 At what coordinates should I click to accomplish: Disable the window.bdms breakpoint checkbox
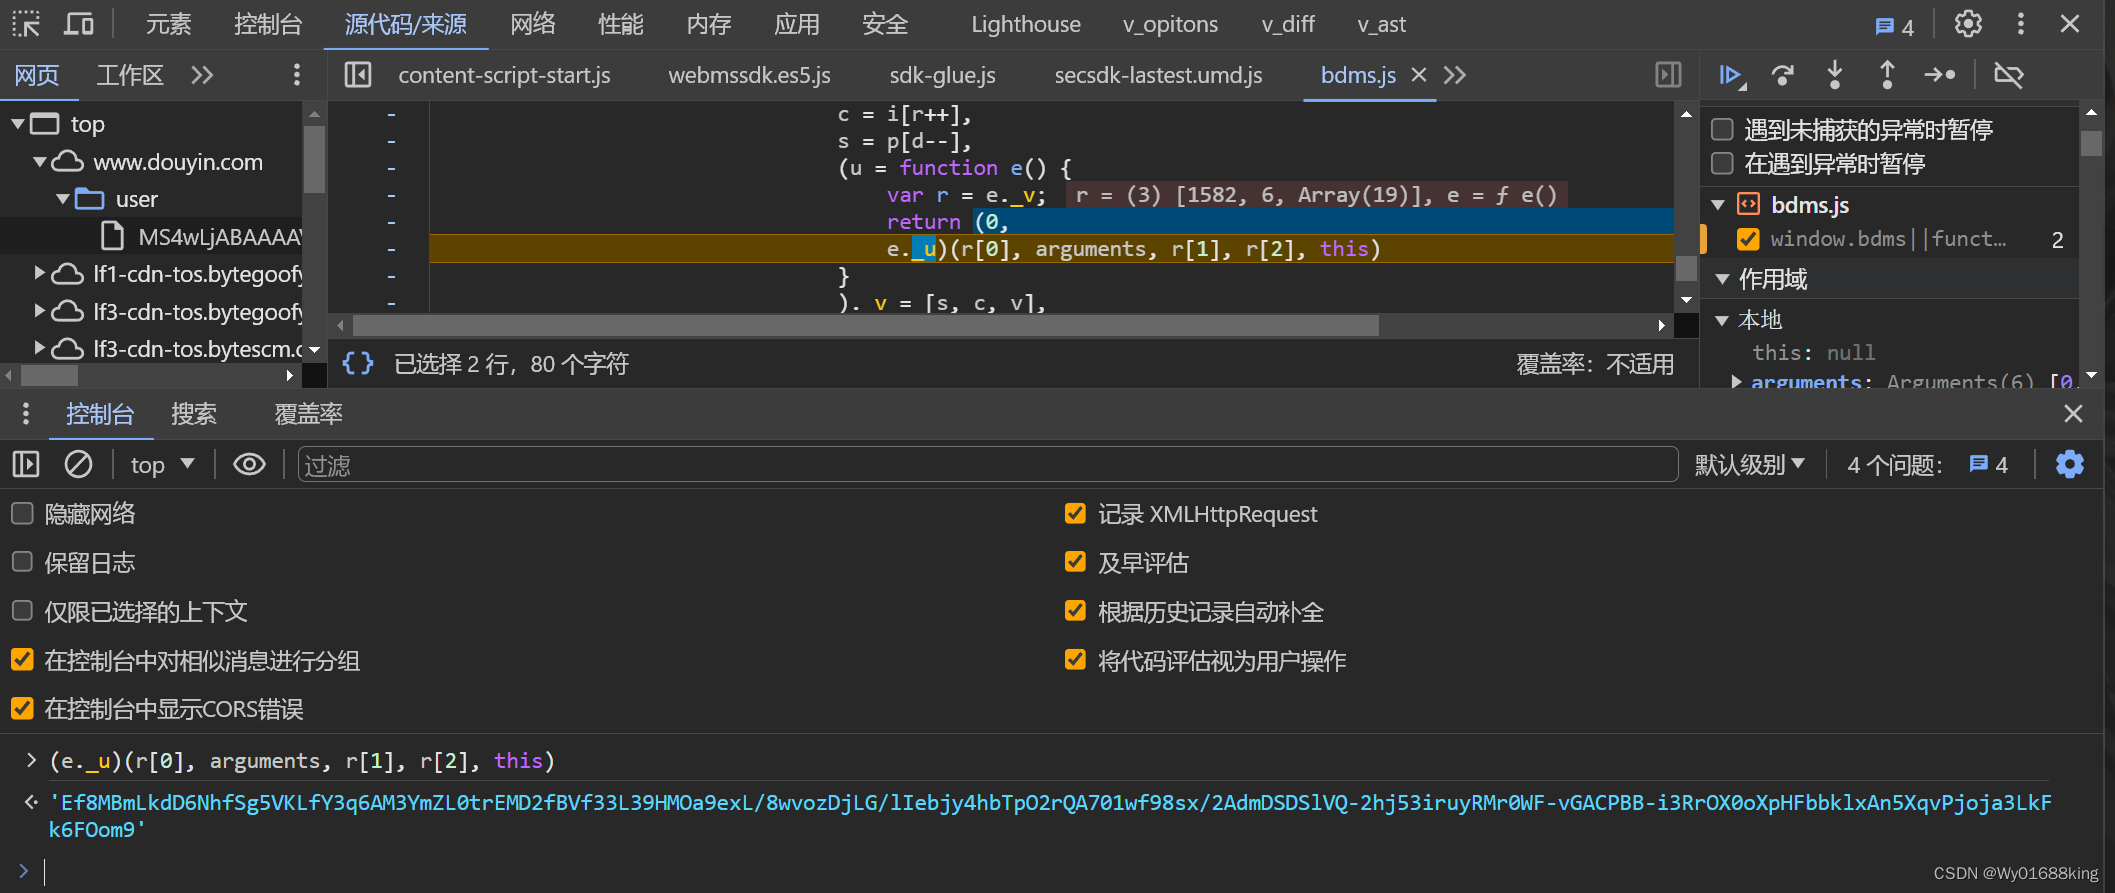[x=1748, y=239]
